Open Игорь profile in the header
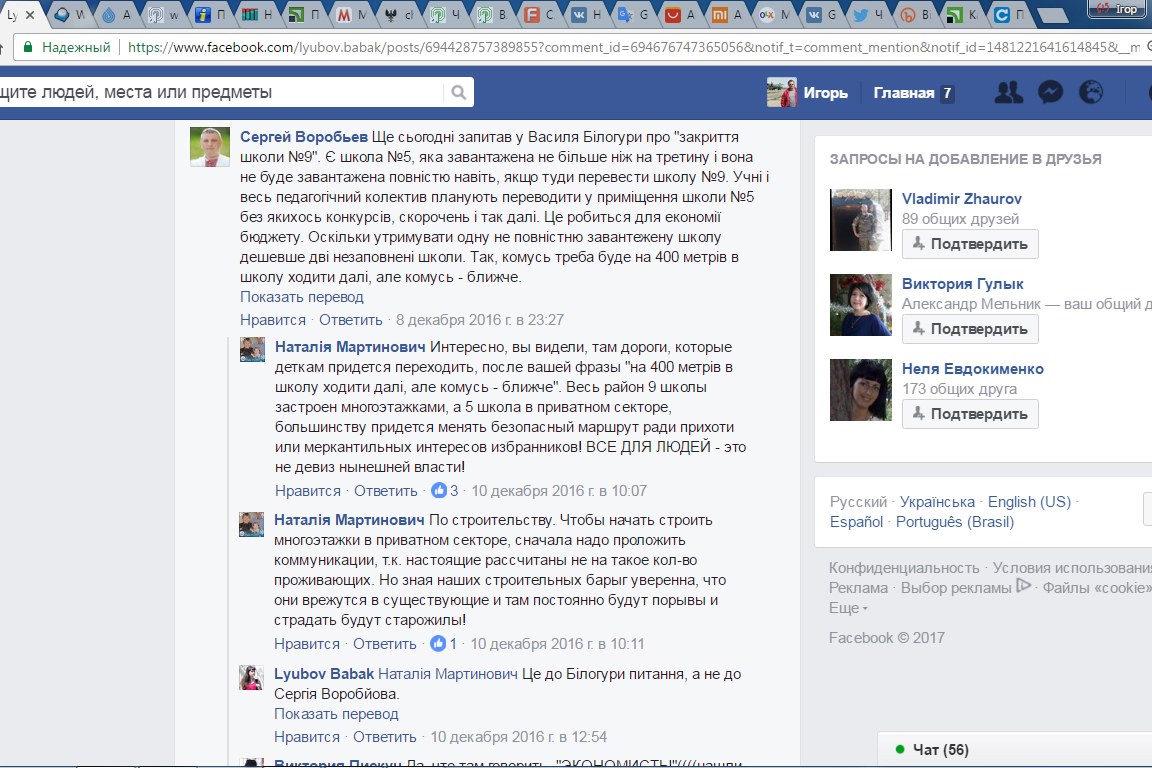1152x768 pixels. tap(808, 93)
